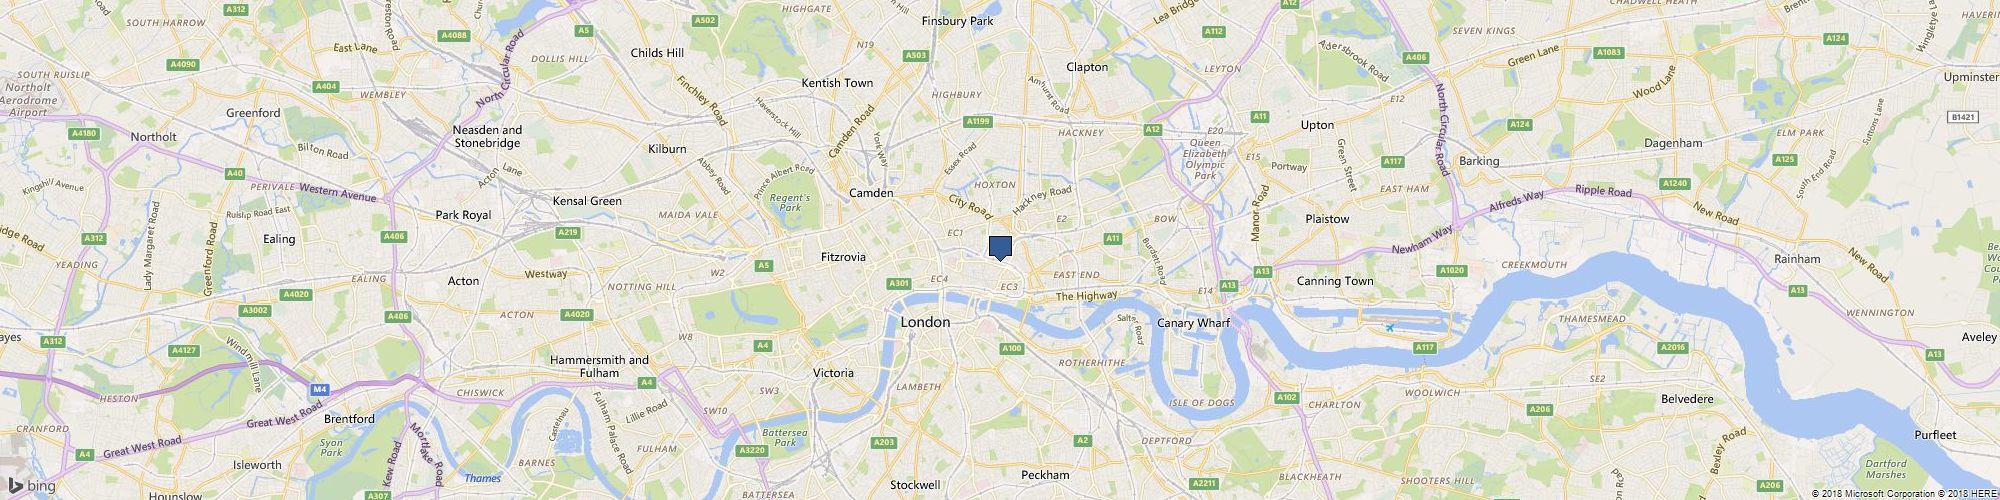Click the Kentish Town label
Screen dimensions: 2000x500
coord(838,83)
